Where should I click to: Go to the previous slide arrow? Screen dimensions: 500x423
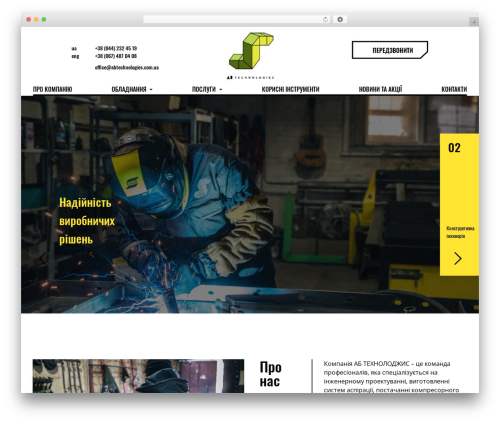point(42,258)
